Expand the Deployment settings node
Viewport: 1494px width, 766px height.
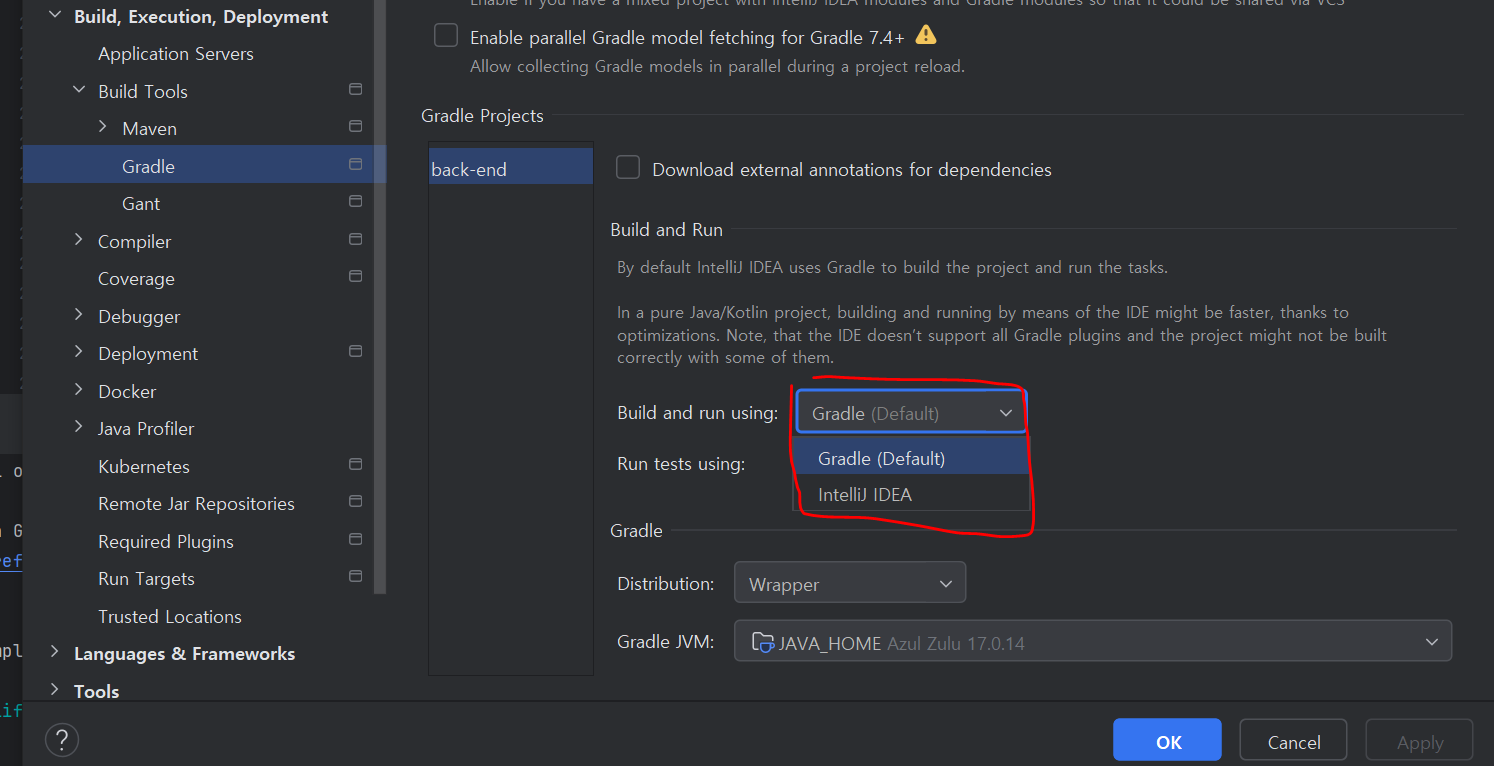point(79,352)
